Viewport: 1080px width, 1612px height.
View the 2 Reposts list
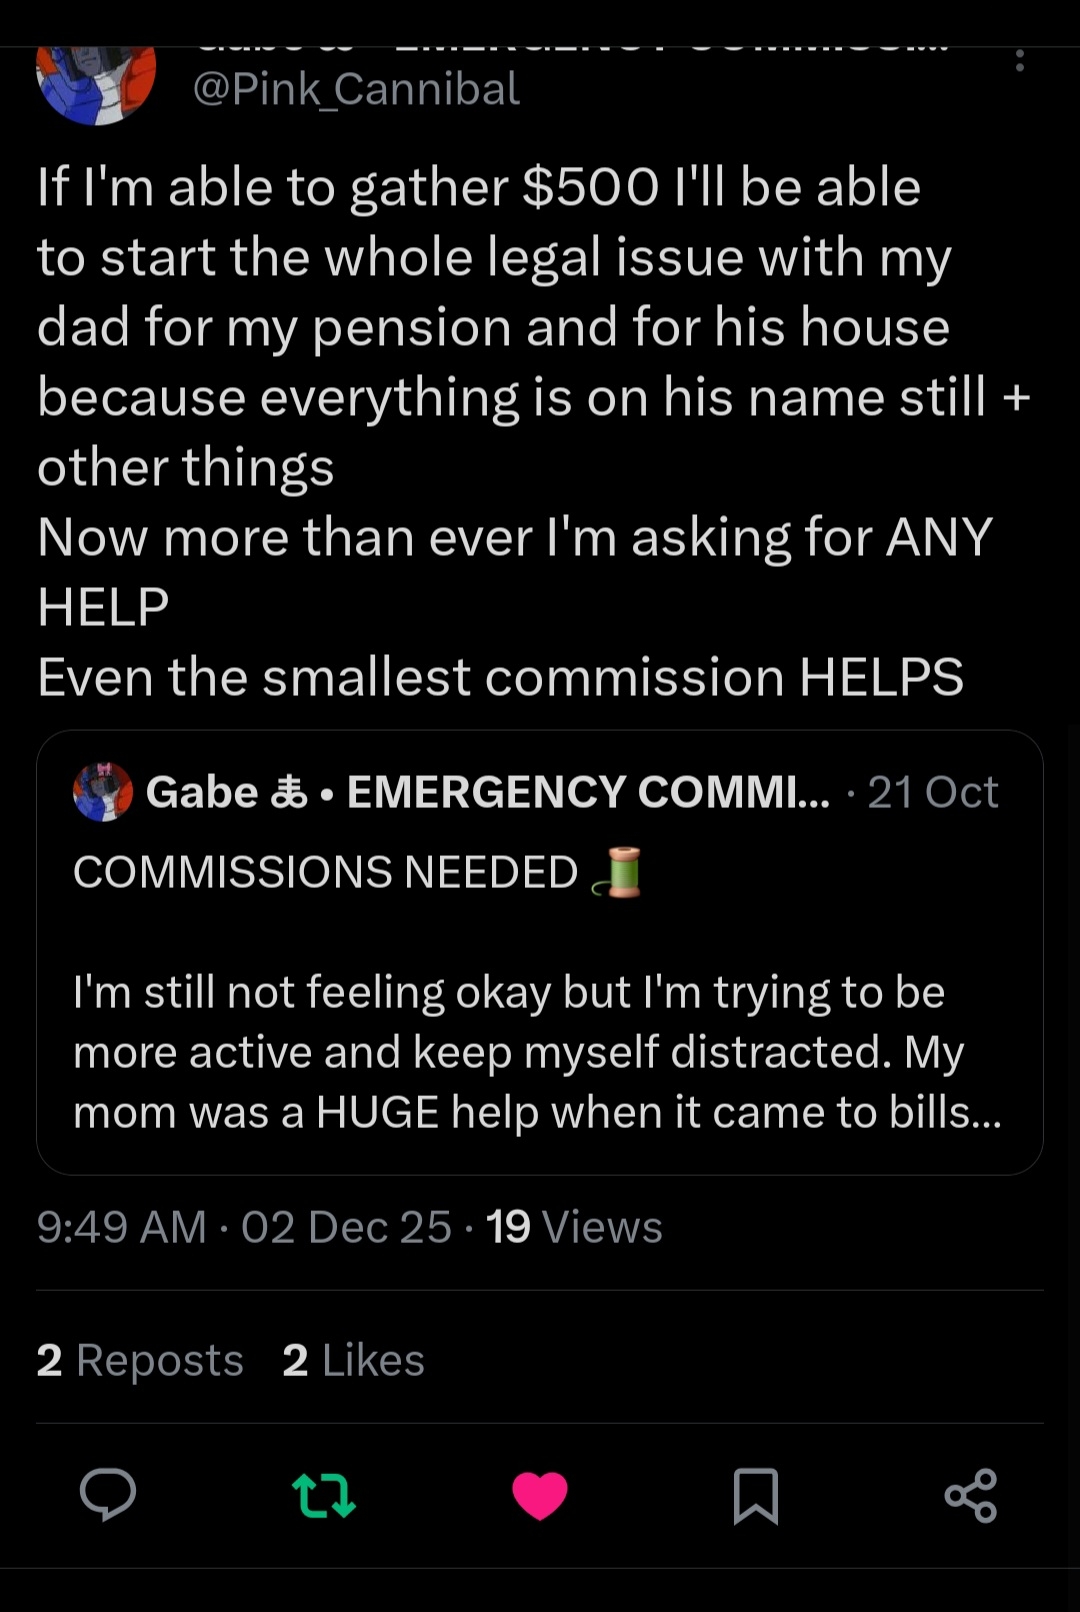point(140,1360)
